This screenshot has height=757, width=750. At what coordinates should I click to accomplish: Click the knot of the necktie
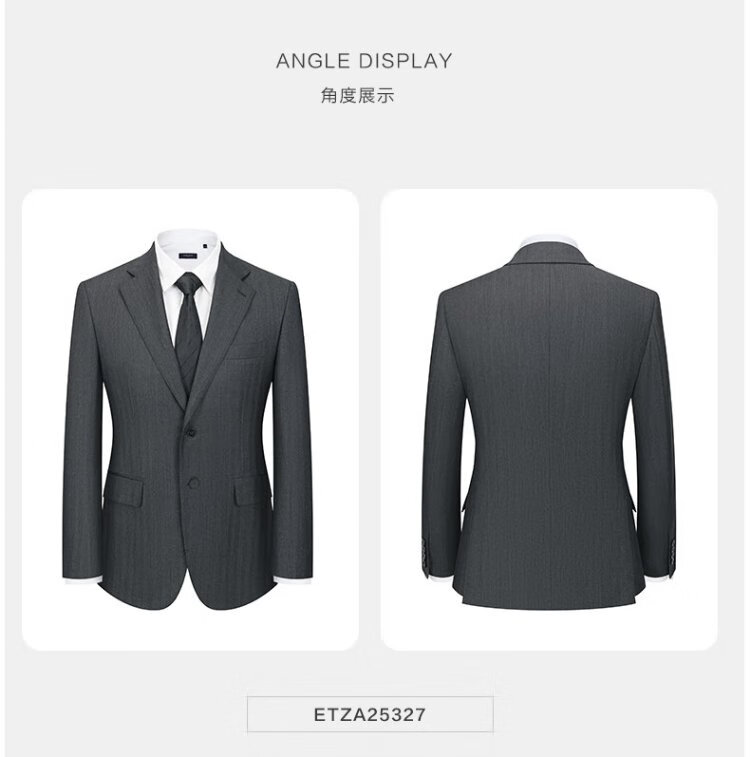pos(189,284)
